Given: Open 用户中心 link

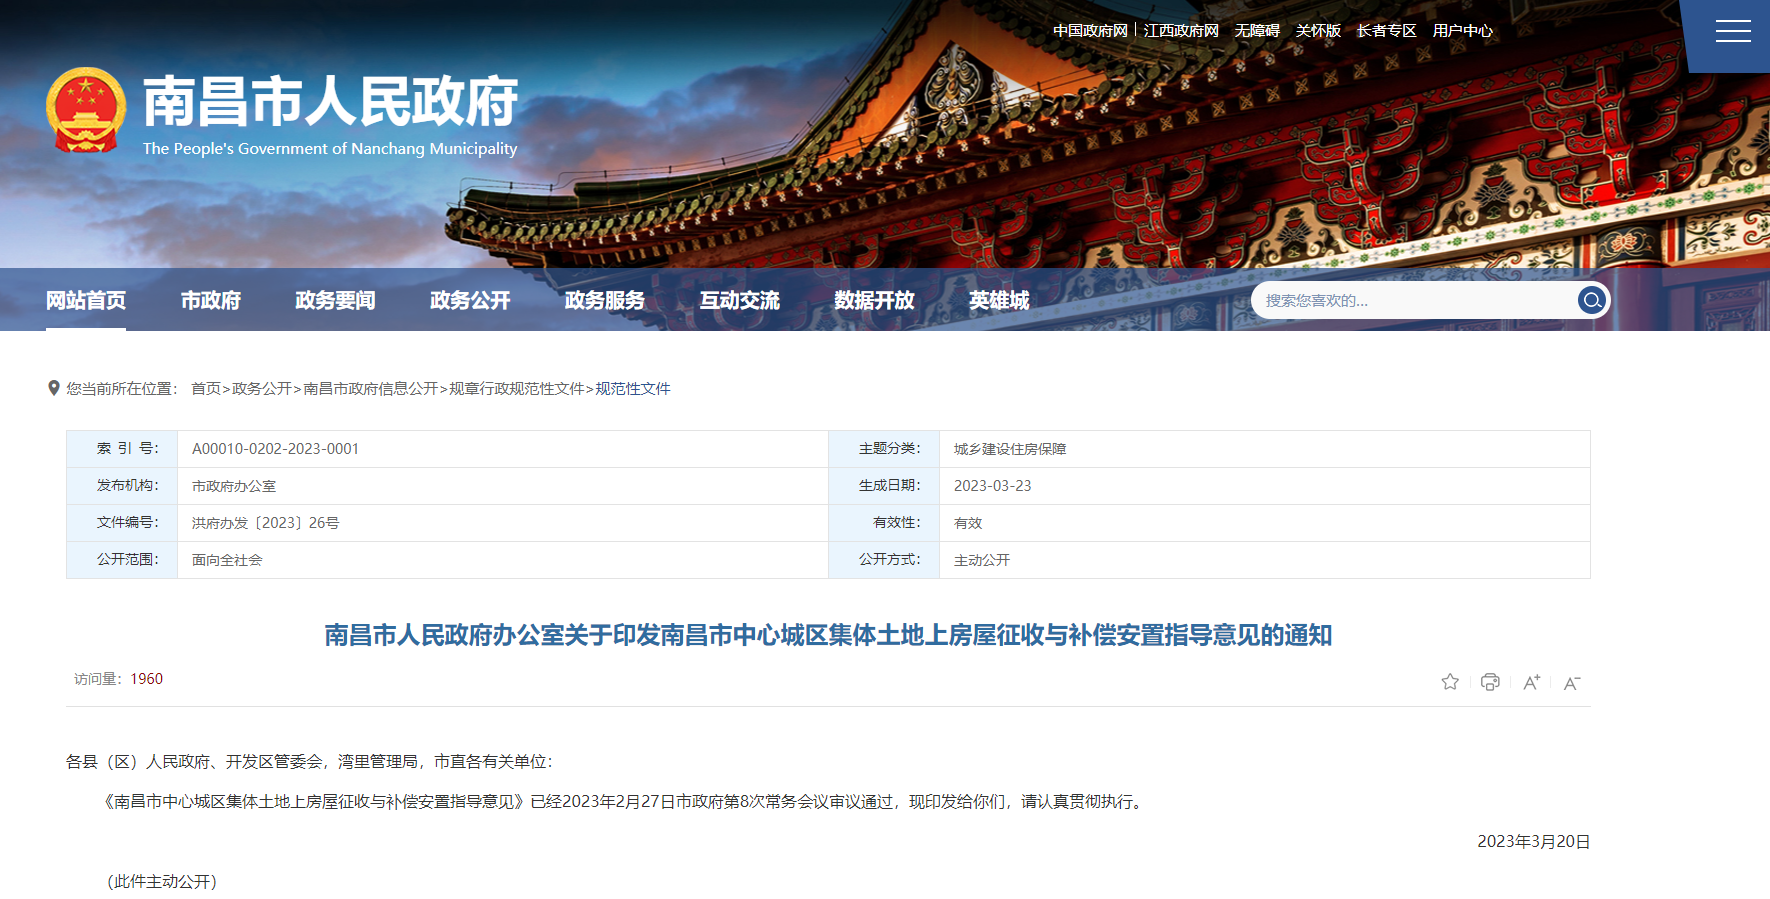Looking at the screenshot, I should 1462,31.
